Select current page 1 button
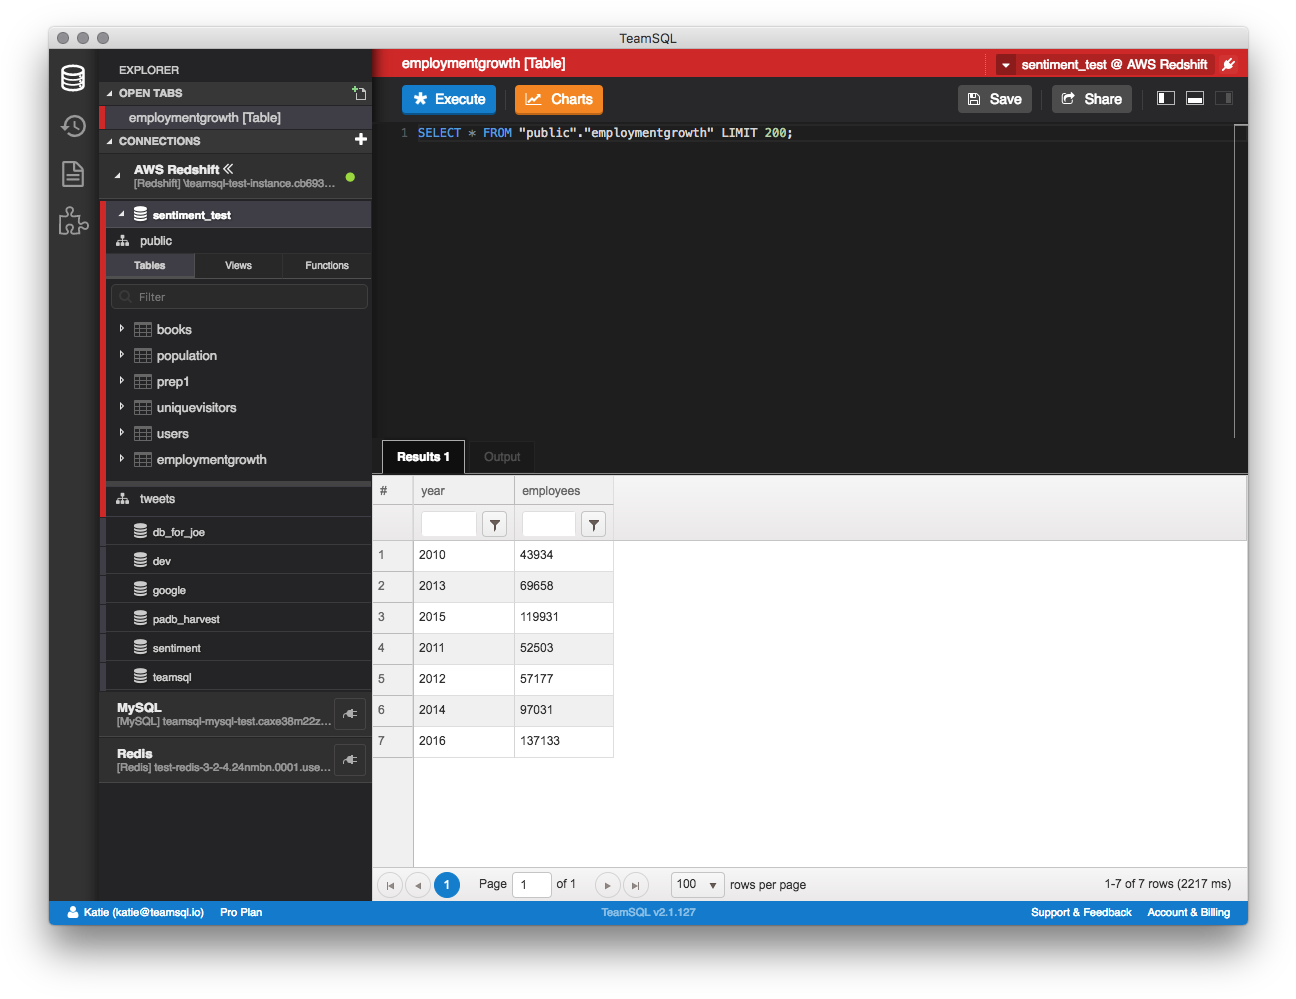 (447, 885)
